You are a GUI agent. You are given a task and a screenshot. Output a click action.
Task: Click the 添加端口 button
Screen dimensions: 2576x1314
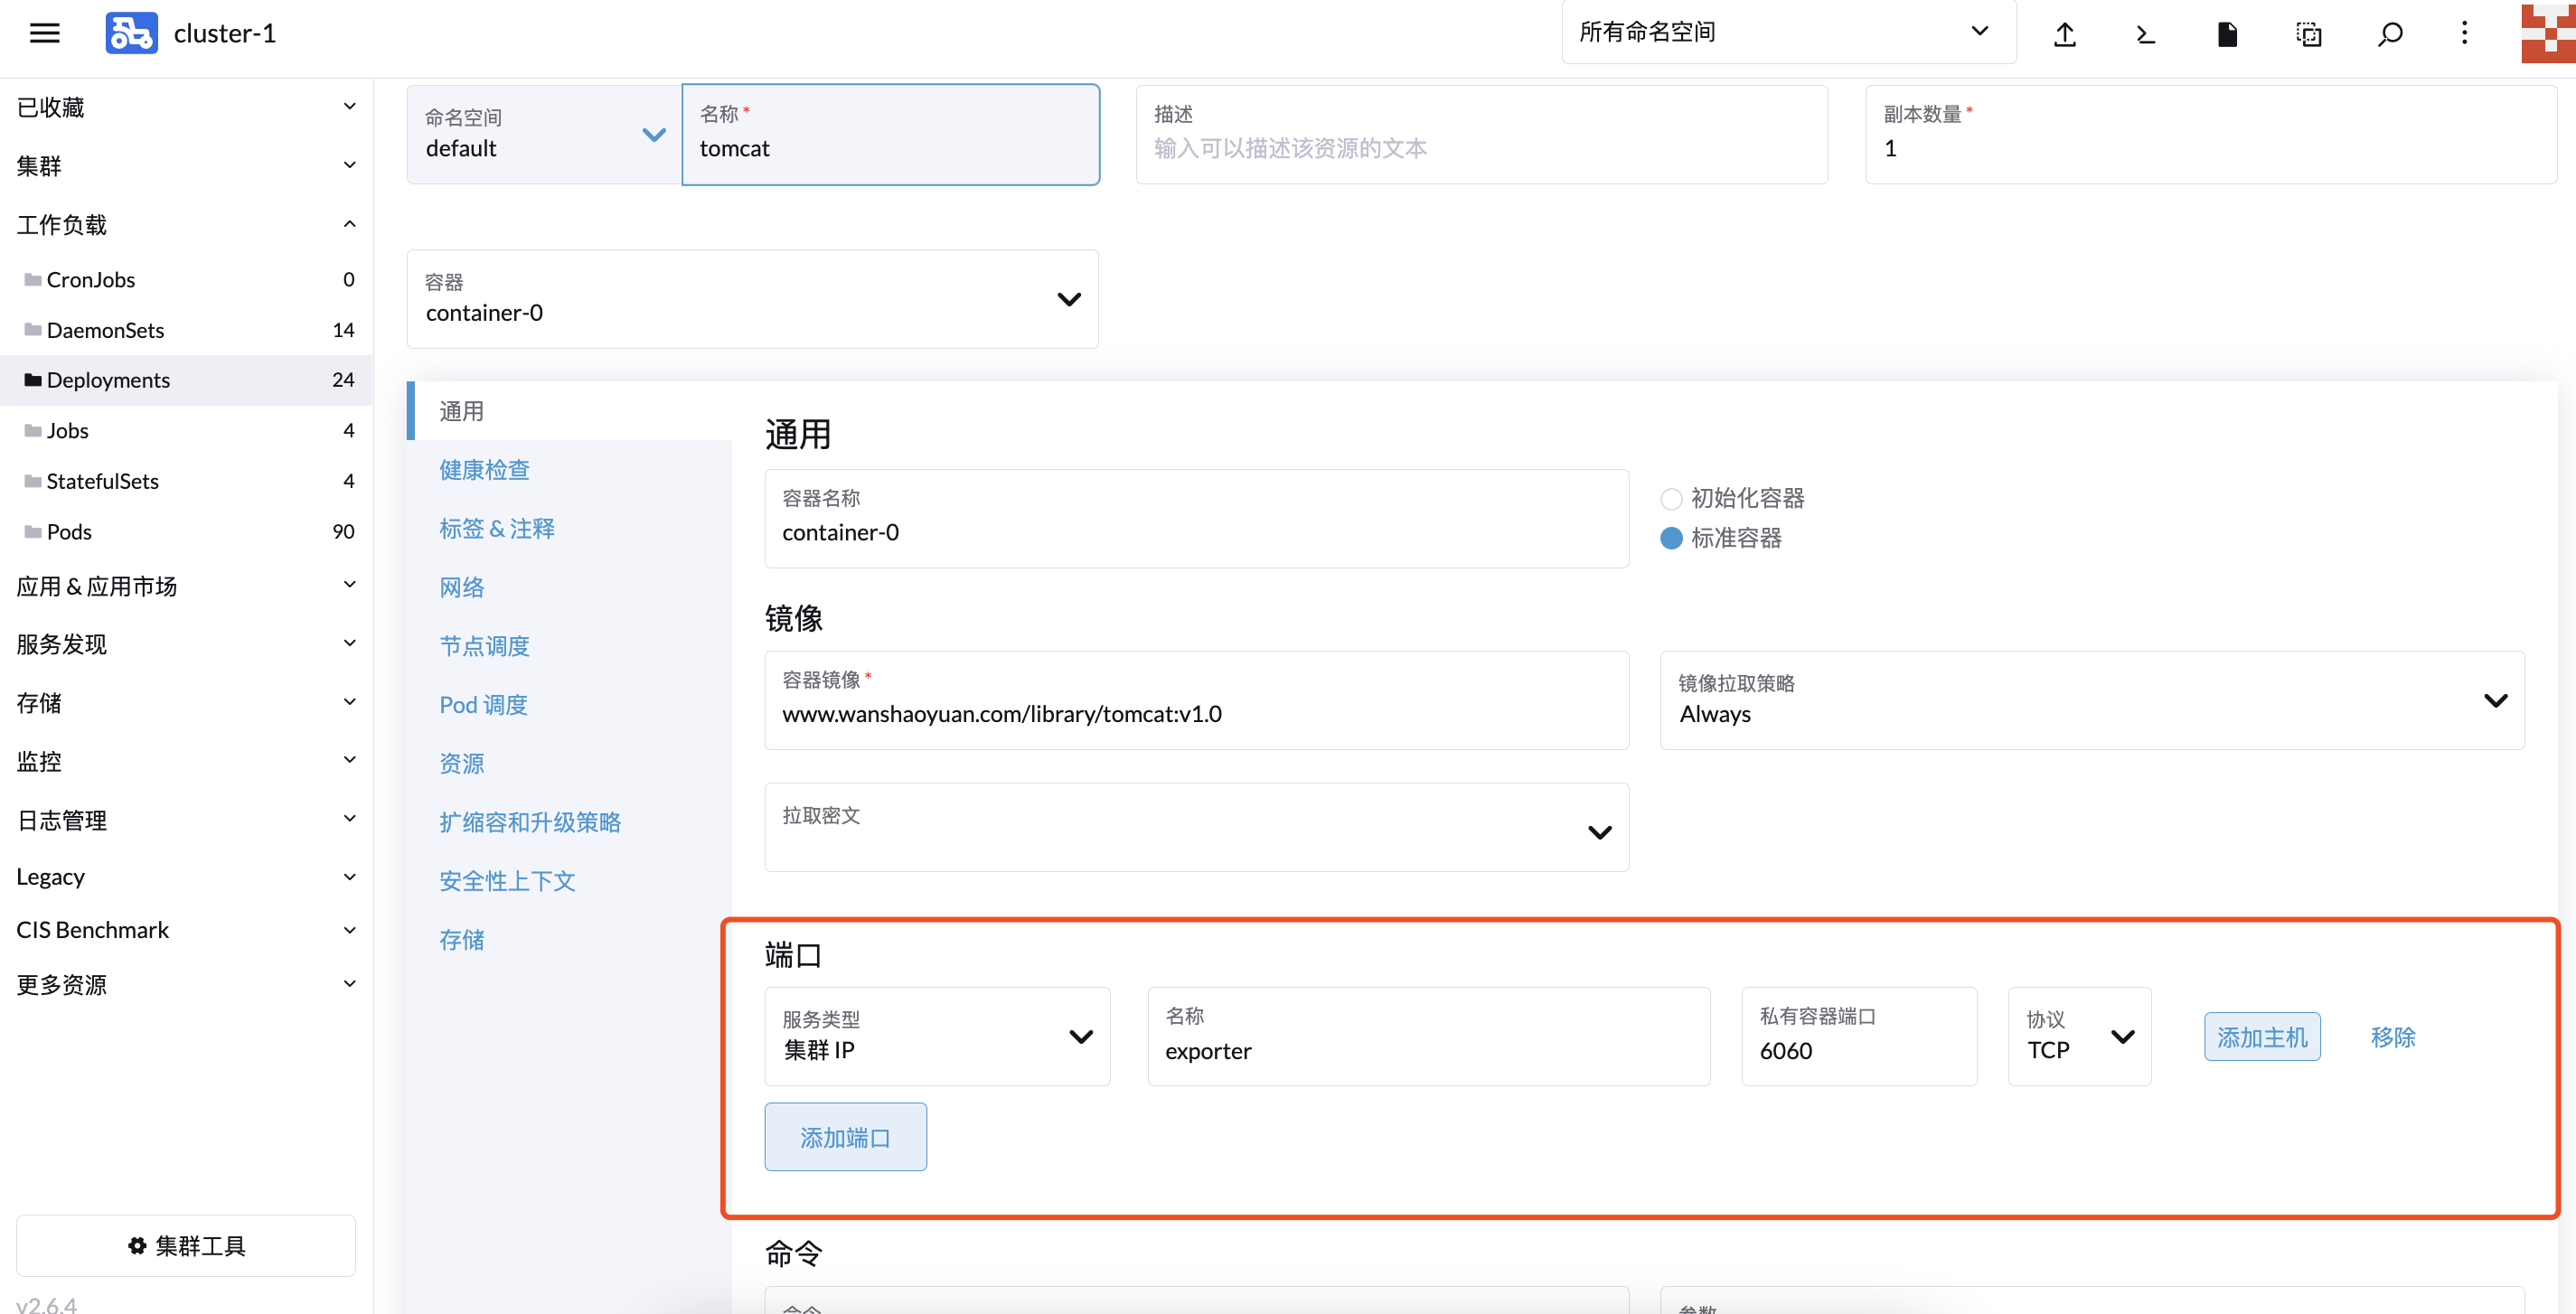(845, 1136)
